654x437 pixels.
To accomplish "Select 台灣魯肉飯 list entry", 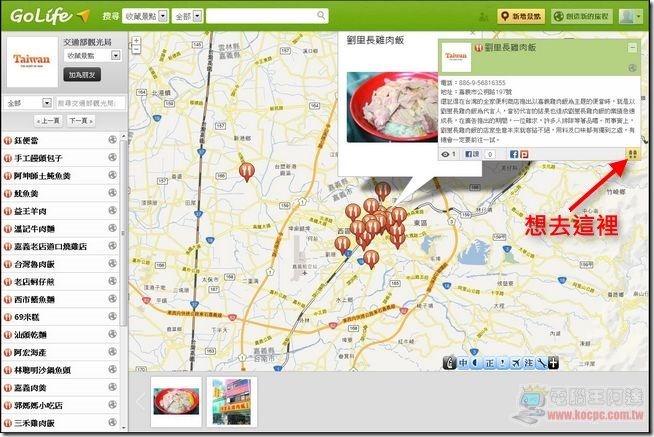I will click(34, 264).
